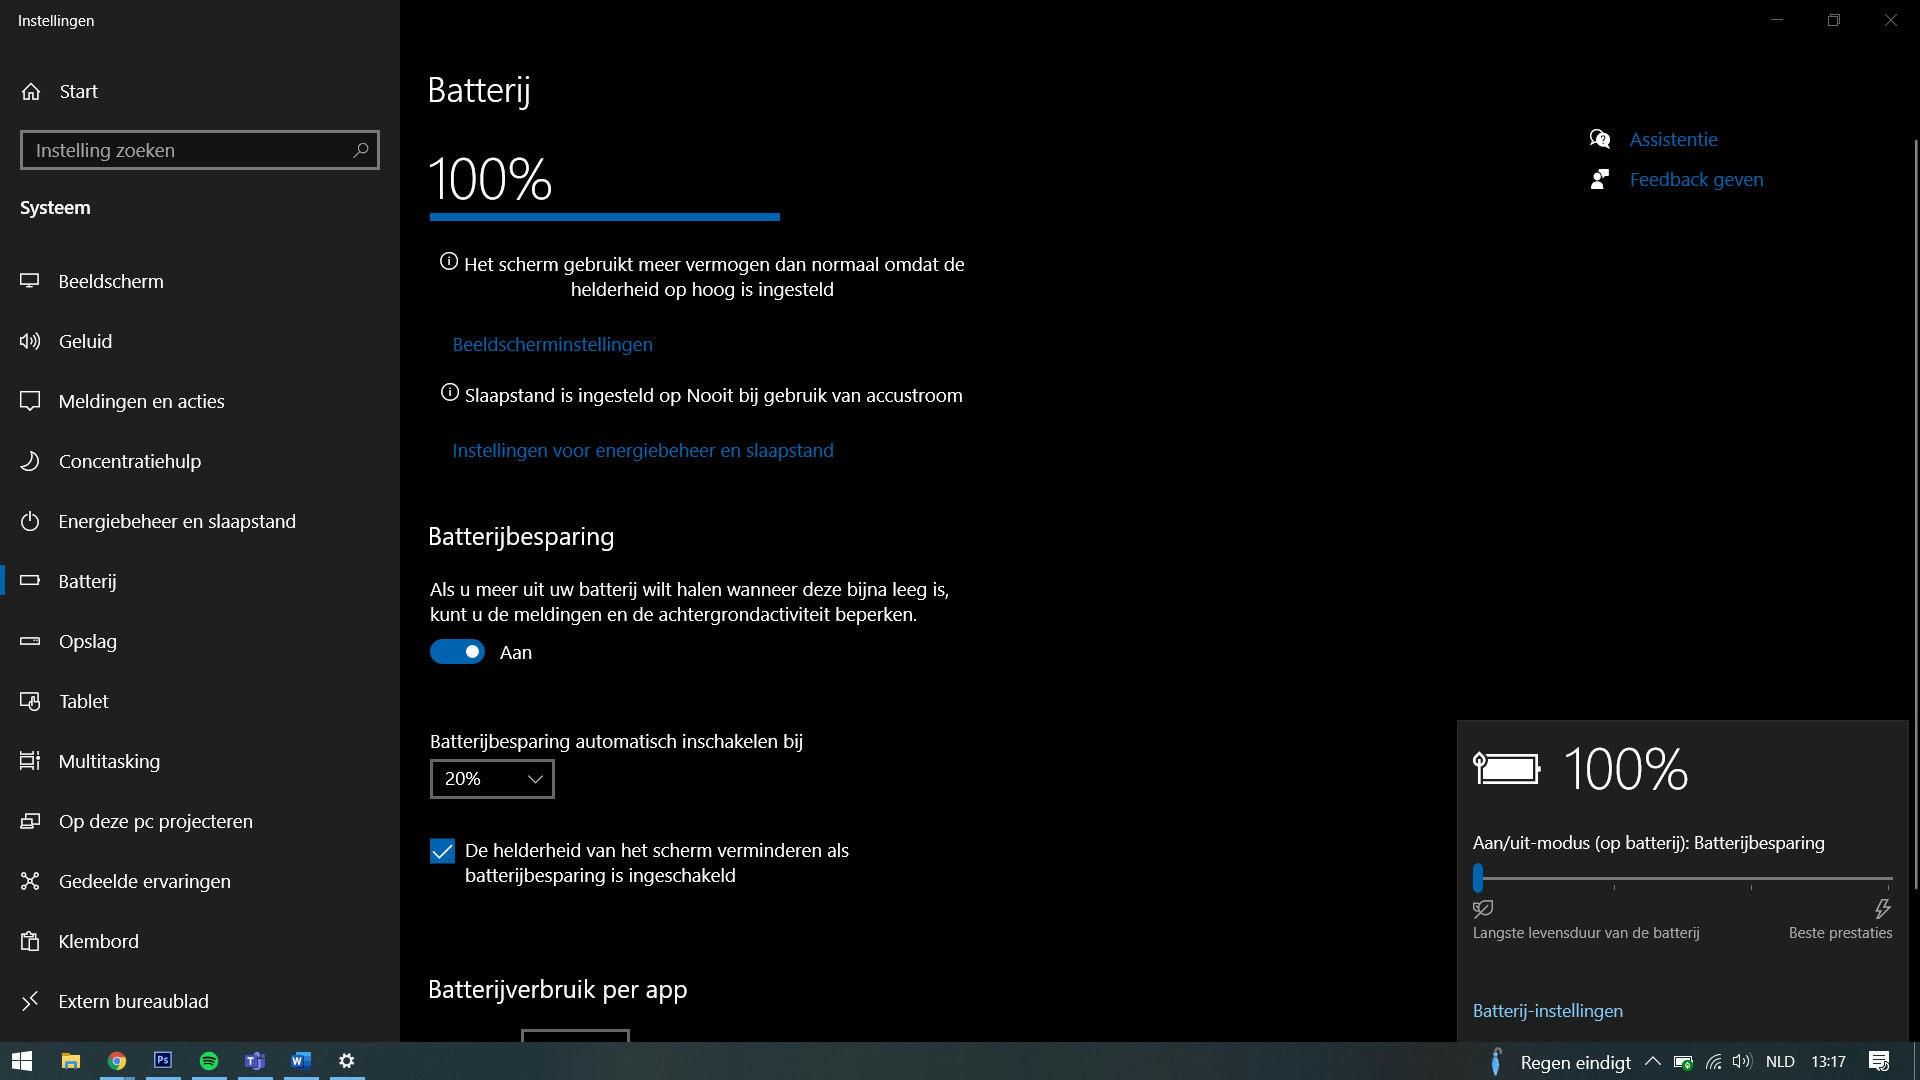Click the Batterij-instellingen link in flyout
Image resolution: width=1920 pixels, height=1080 pixels.
(1547, 1011)
